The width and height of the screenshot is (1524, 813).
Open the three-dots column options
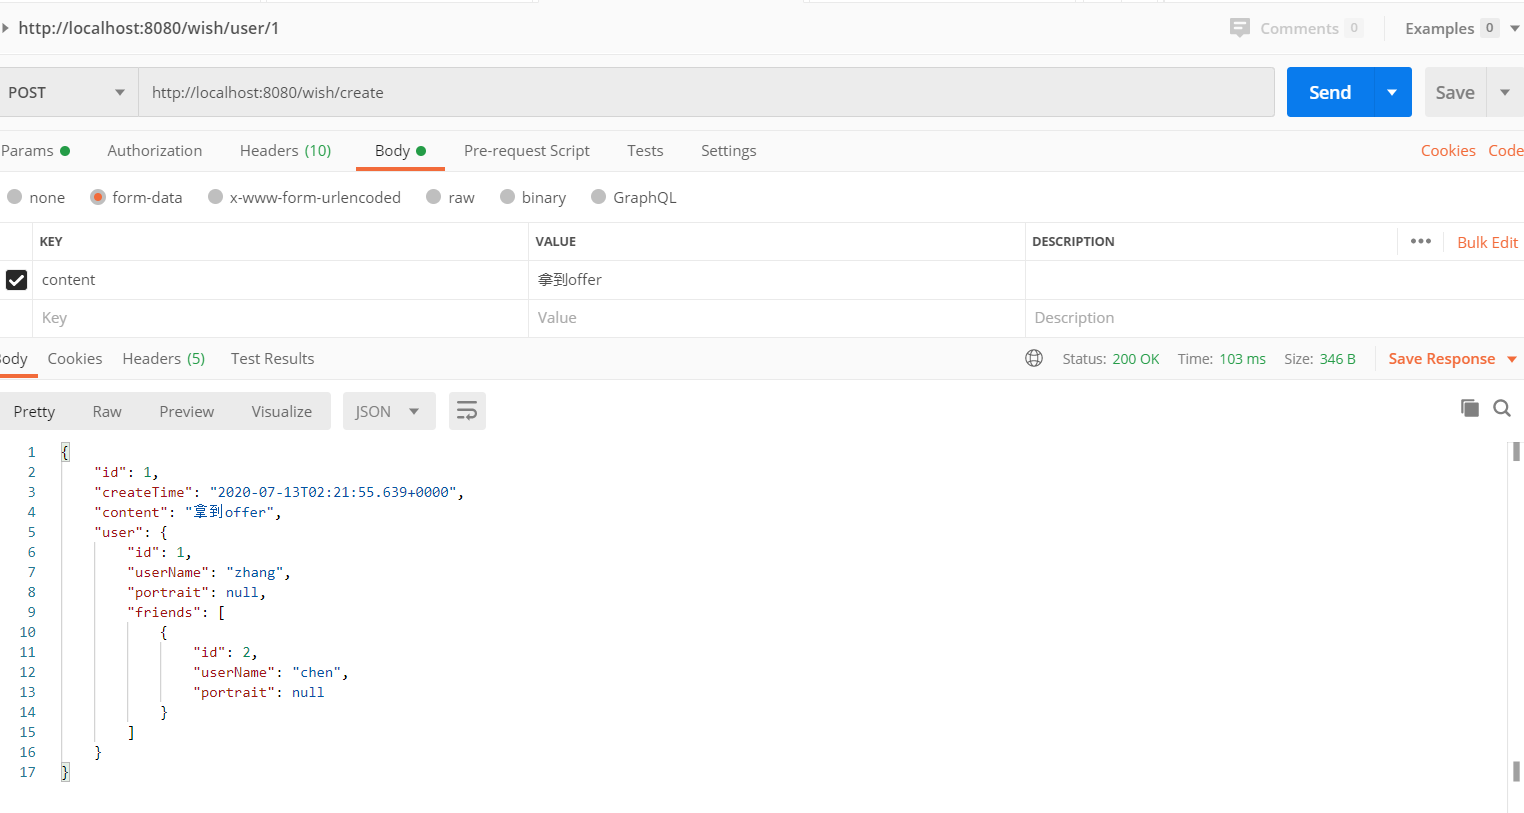click(1420, 241)
